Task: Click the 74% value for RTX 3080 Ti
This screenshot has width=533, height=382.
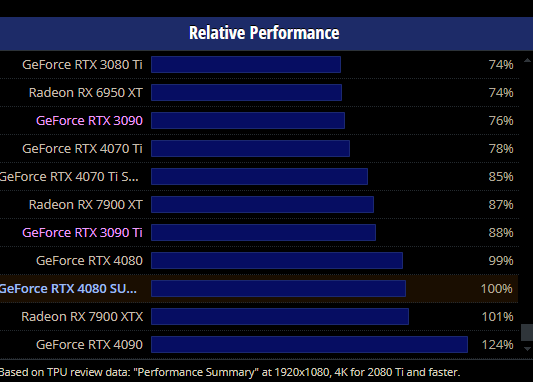Action: (501, 65)
